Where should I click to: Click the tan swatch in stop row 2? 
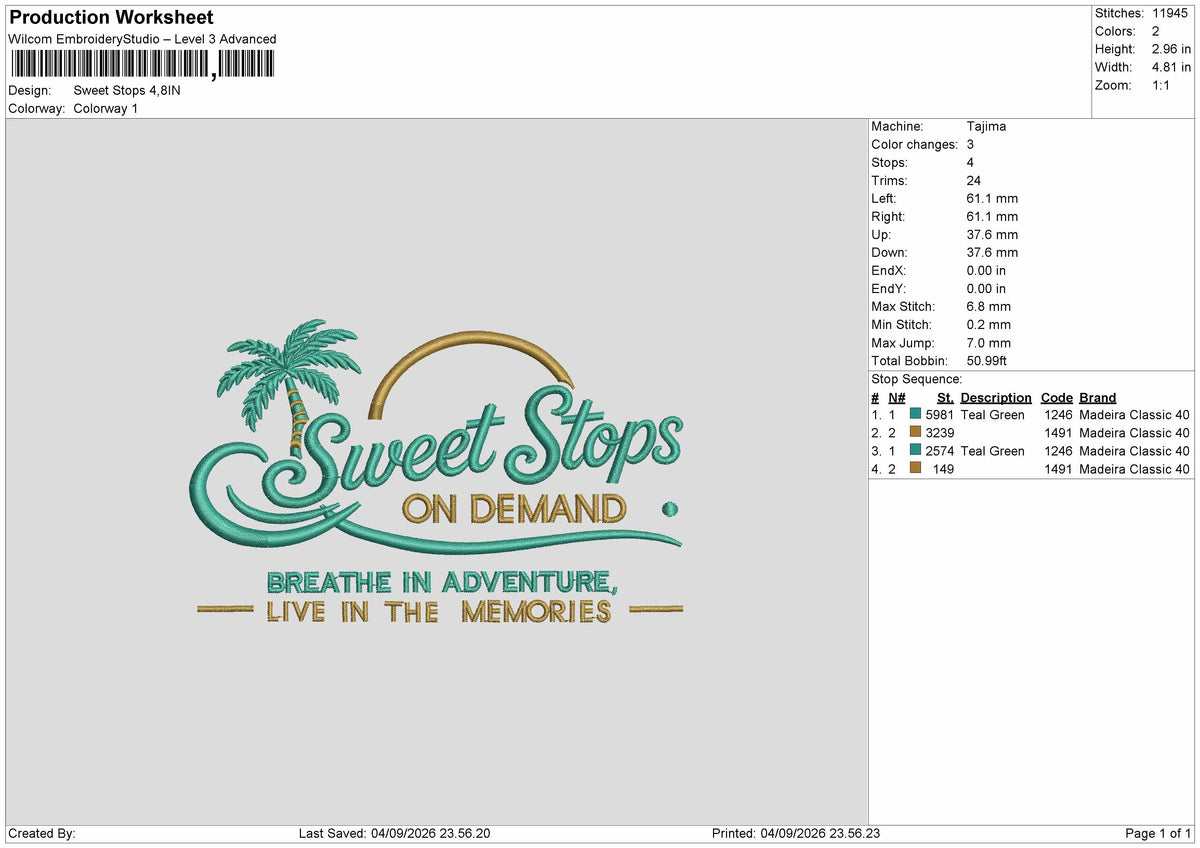click(x=915, y=432)
